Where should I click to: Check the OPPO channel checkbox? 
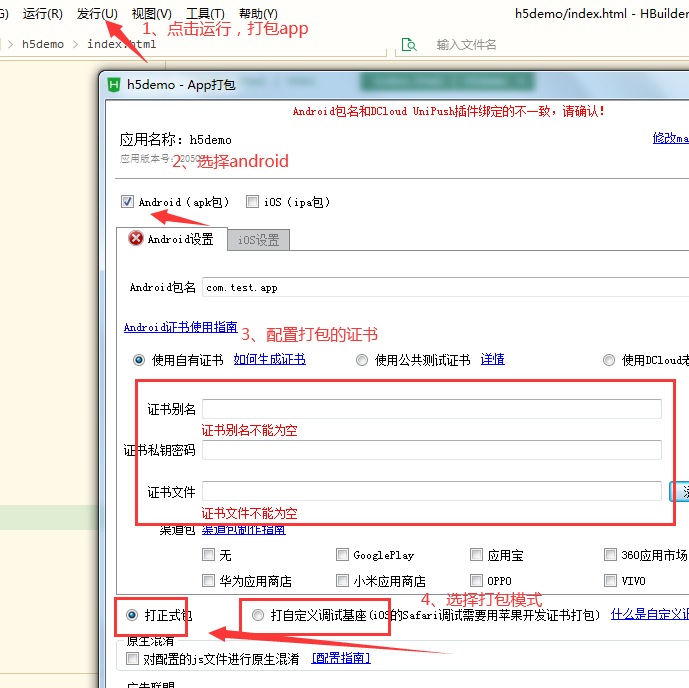click(x=476, y=580)
